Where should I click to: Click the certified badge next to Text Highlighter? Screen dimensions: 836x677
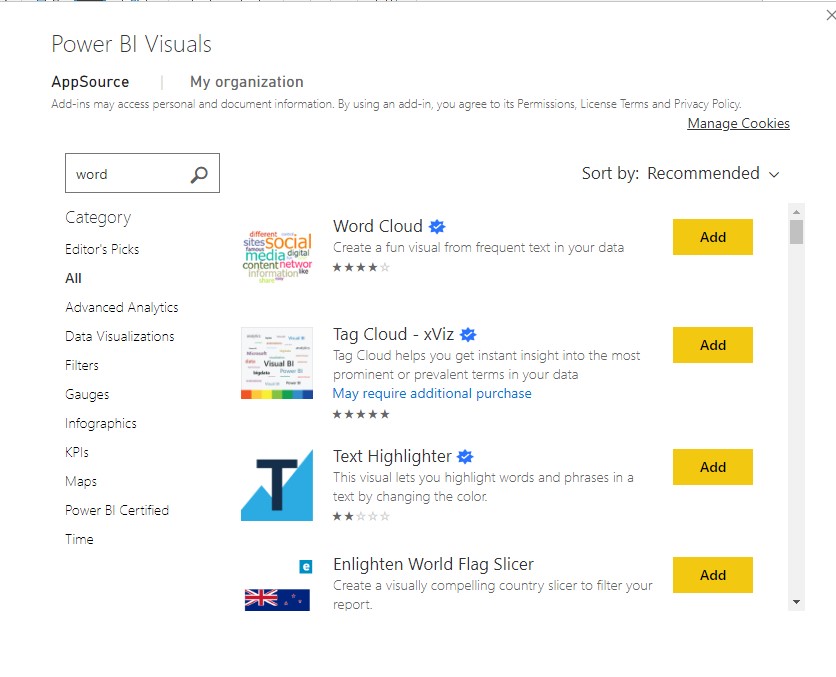click(x=465, y=457)
